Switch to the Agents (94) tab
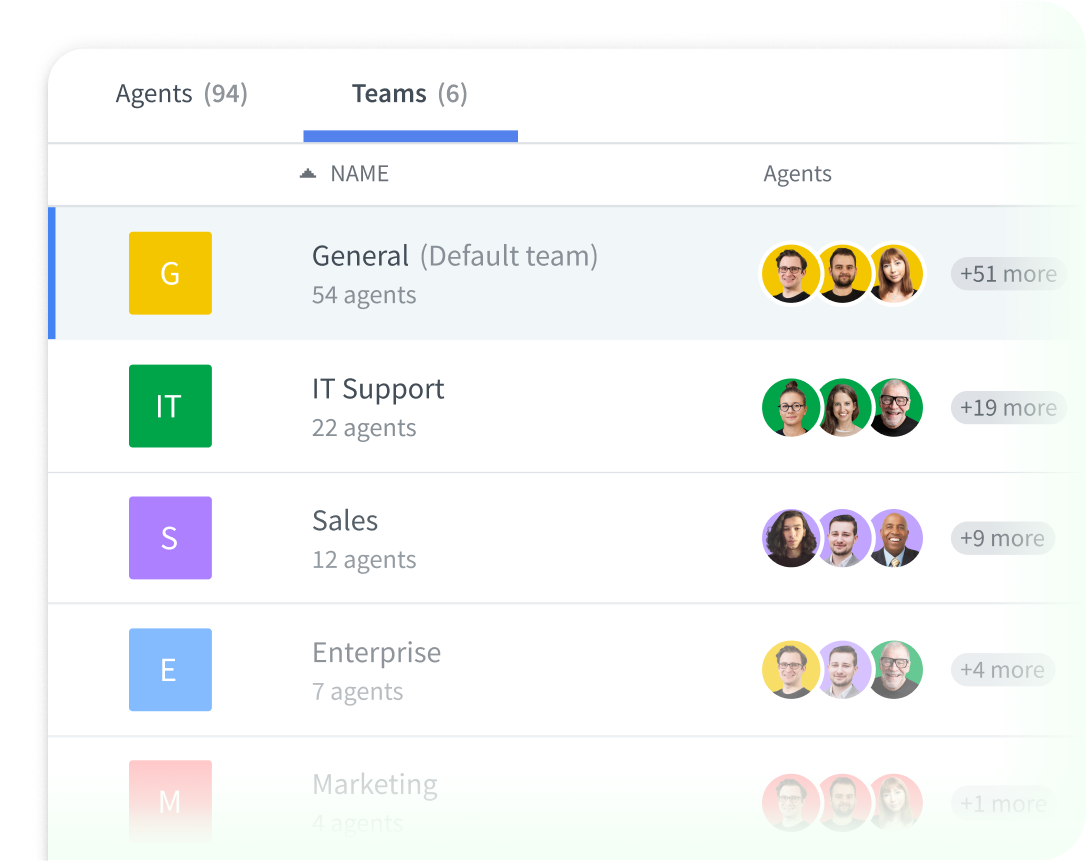The height and width of the screenshot is (861, 1086). coord(181,93)
